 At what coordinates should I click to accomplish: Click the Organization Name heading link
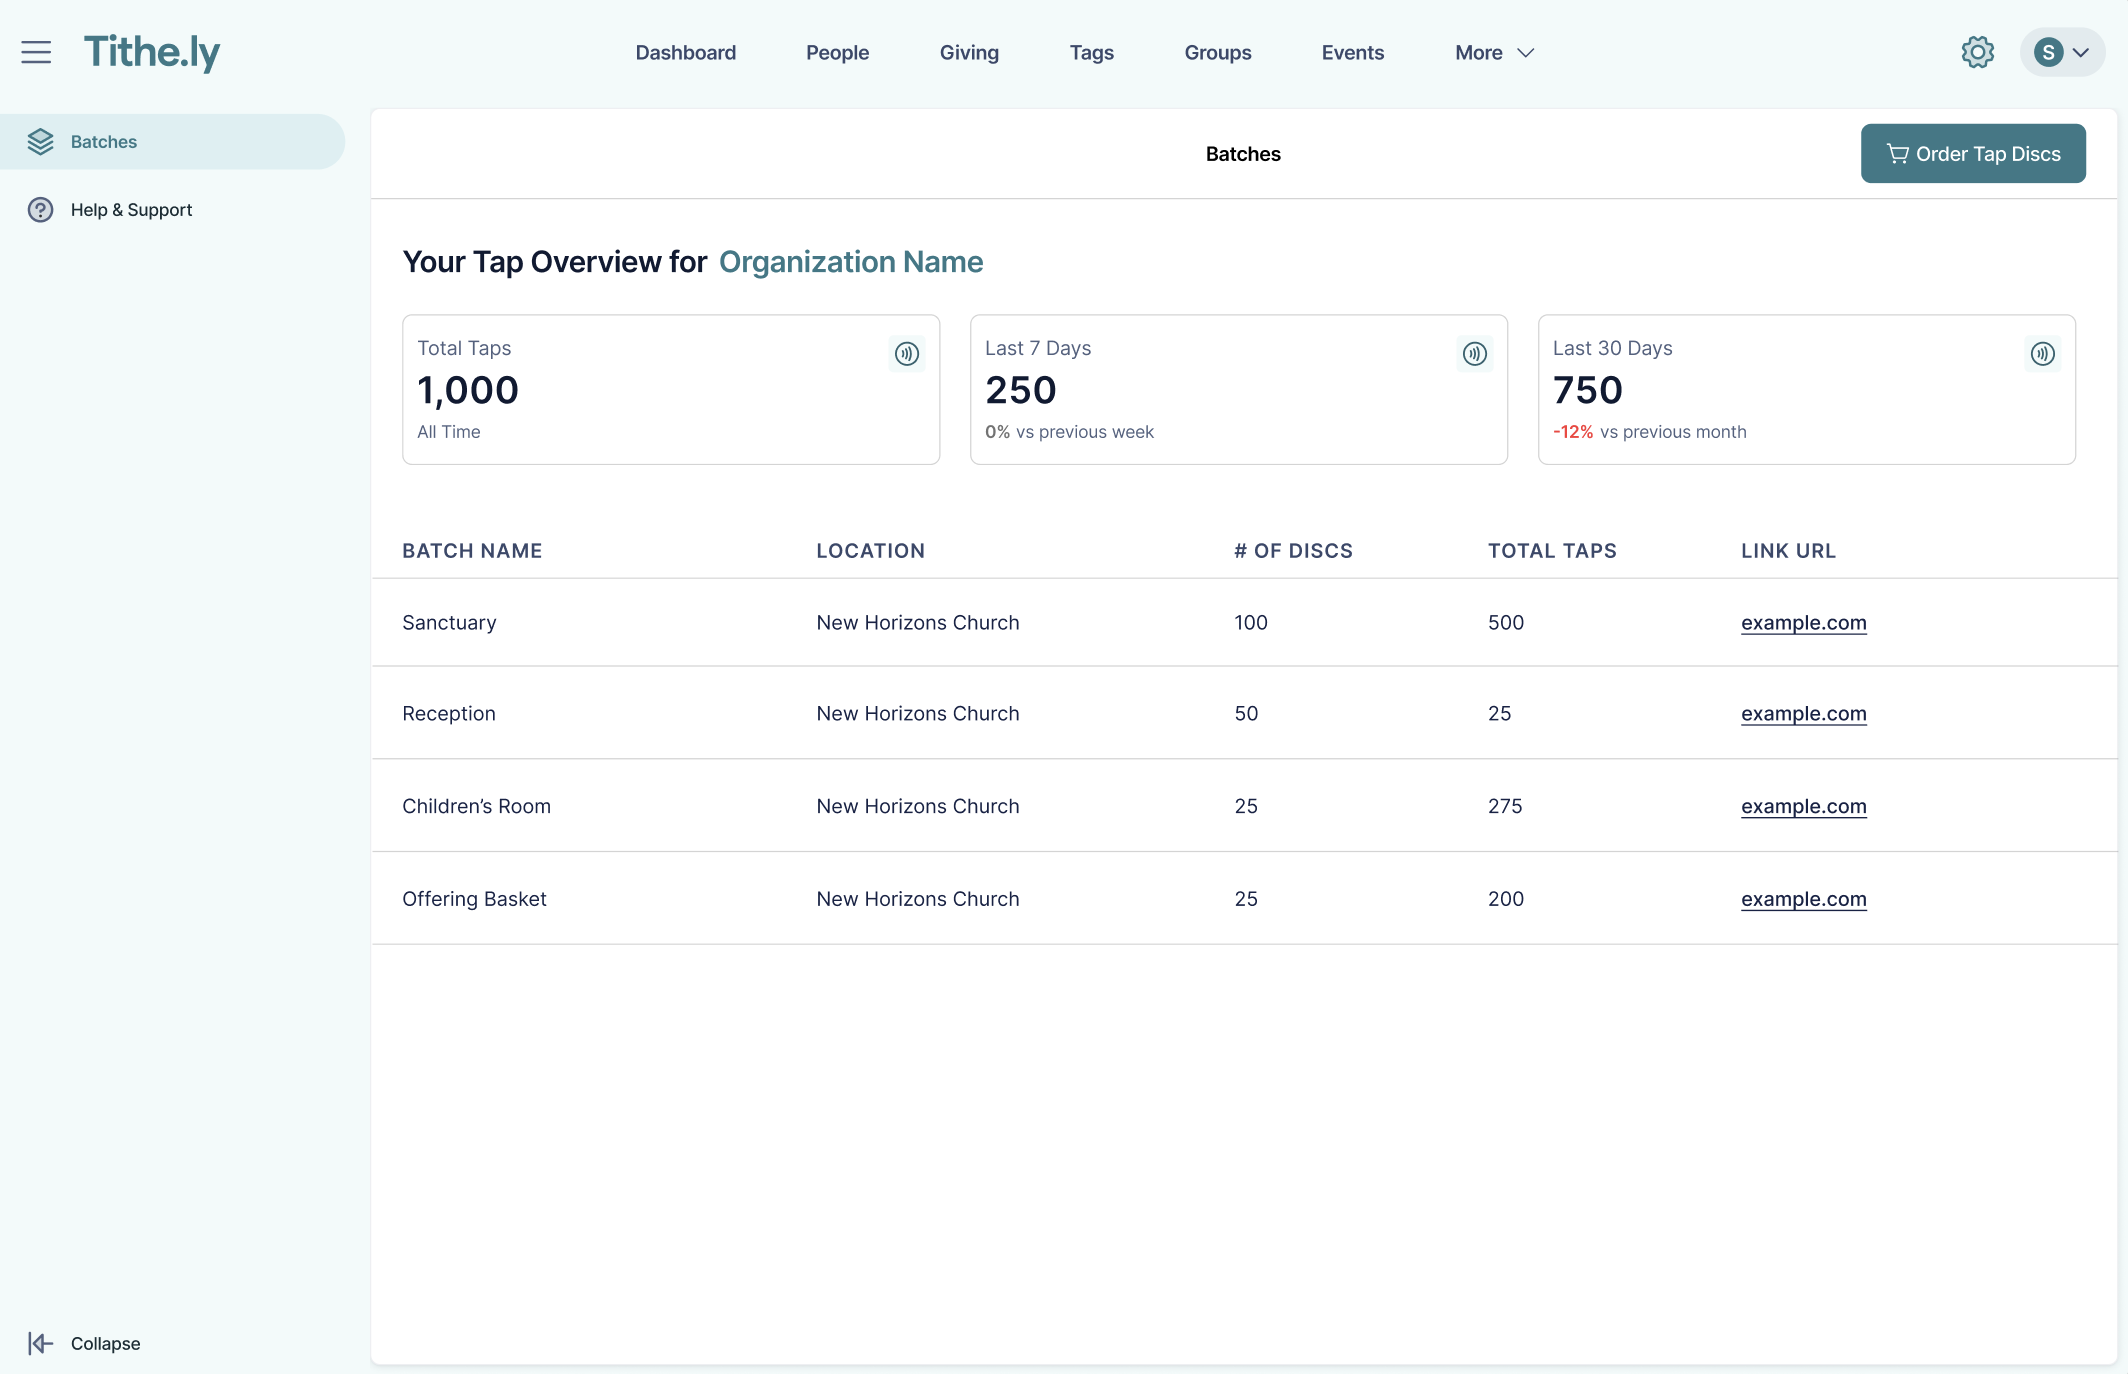[850, 261]
